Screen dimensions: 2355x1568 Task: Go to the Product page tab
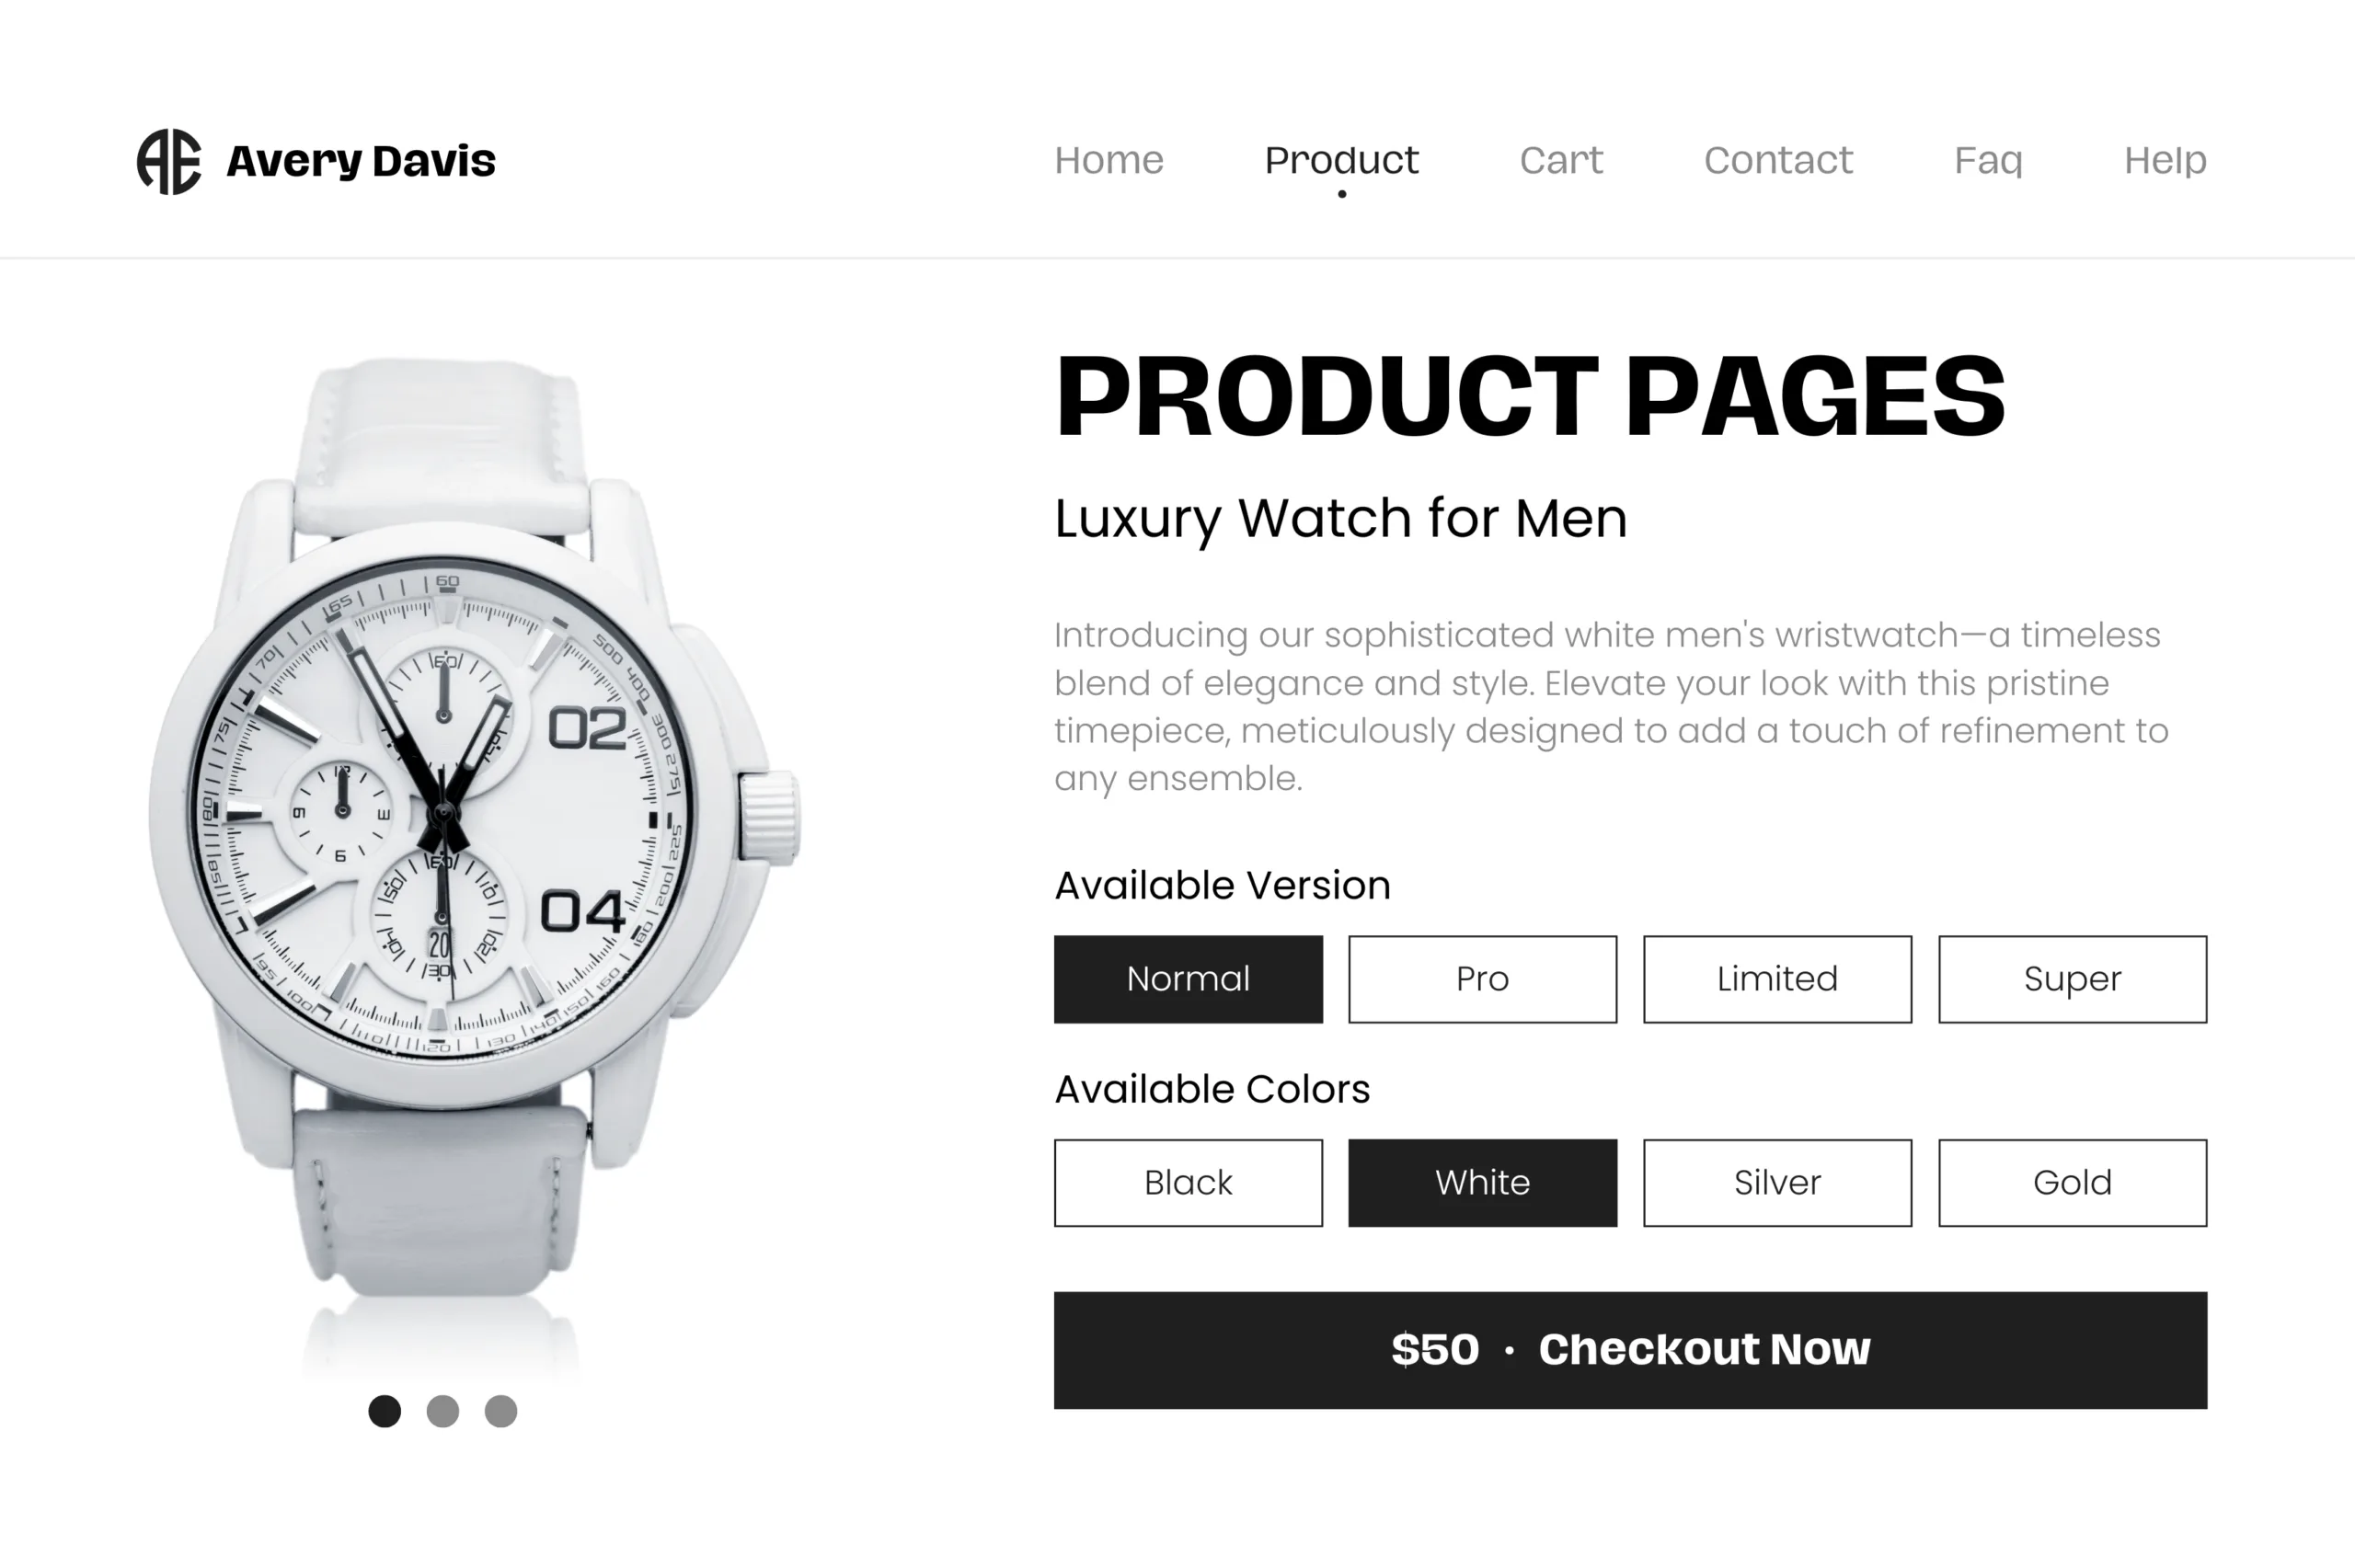click(1341, 160)
